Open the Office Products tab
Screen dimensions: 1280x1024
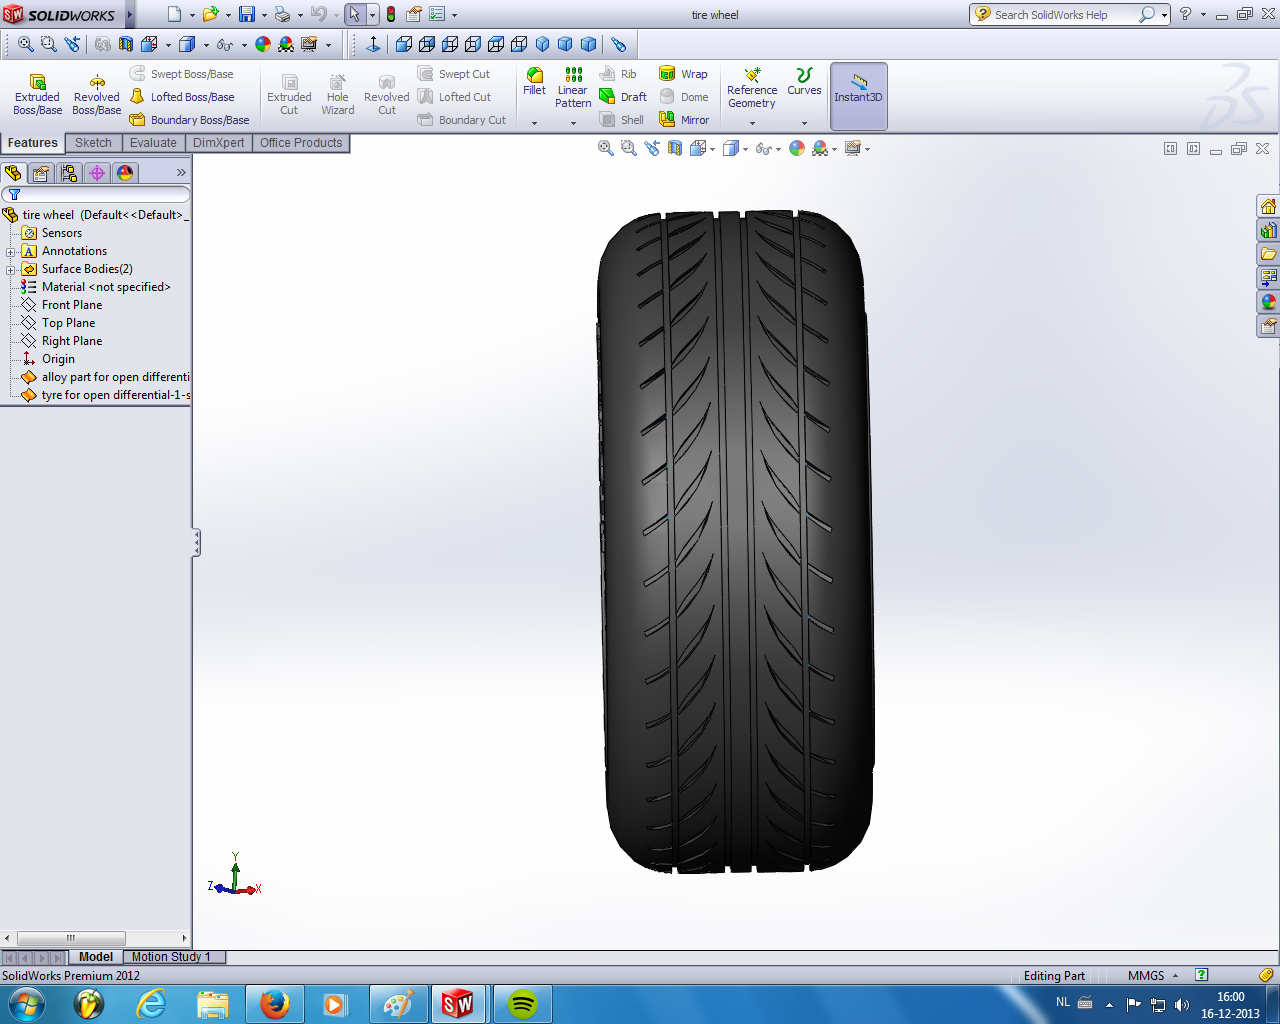pyautogui.click(x=301, y=143)
